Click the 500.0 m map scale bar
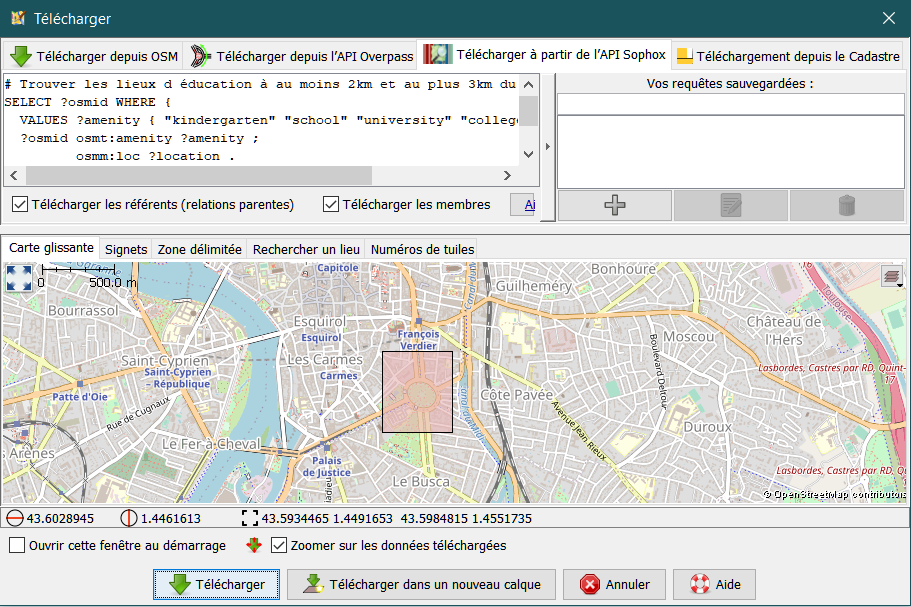The height and width of the screenshot is (607, 911). coord(78,270)
